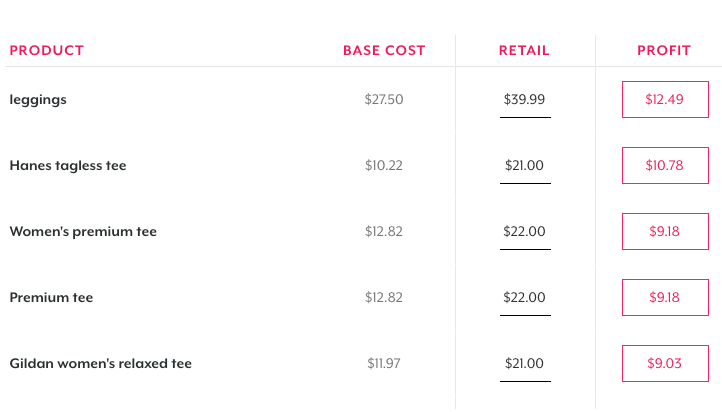Click the leggings base cost $27.50
This screenshot has width=722, height=412.
(384, 99)
